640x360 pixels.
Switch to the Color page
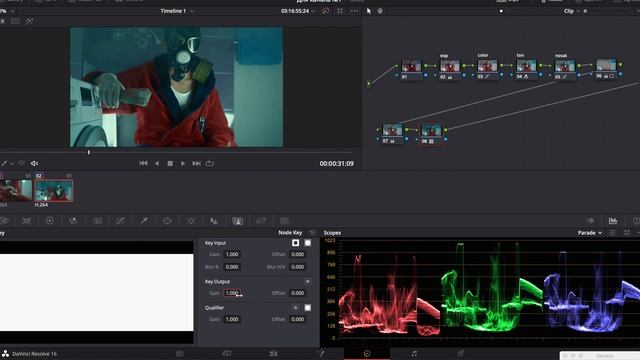click(367, 353)
